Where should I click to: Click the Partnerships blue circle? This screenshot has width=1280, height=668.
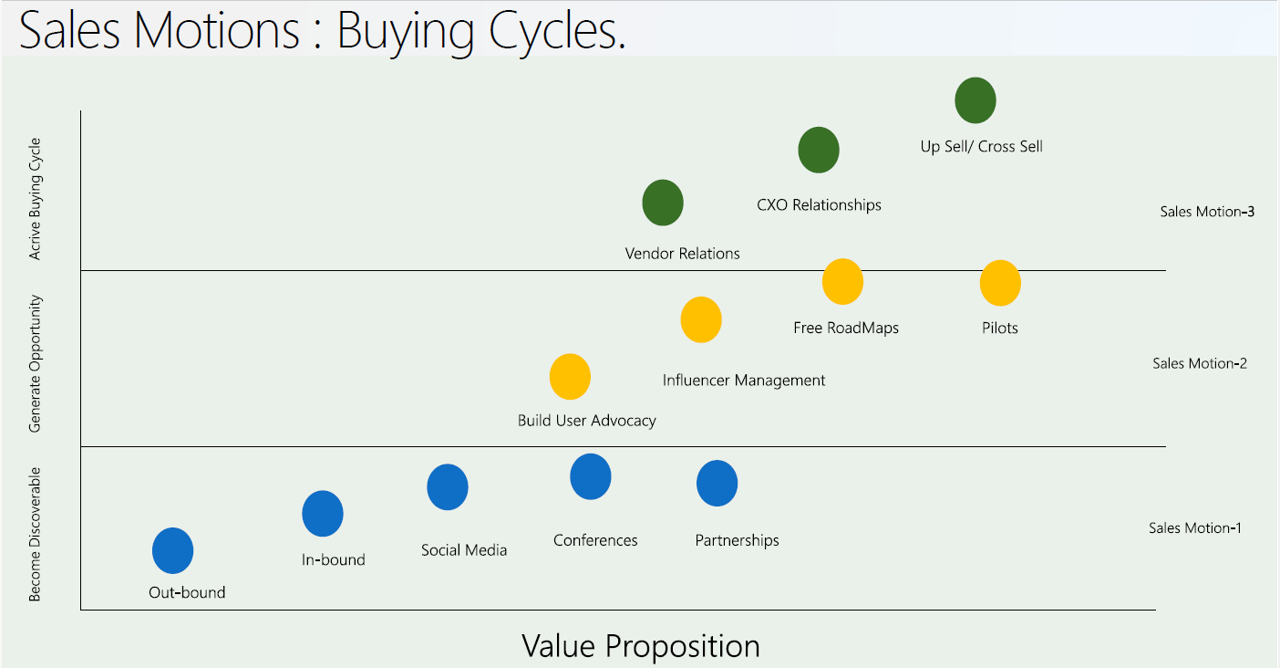point(717,484)
